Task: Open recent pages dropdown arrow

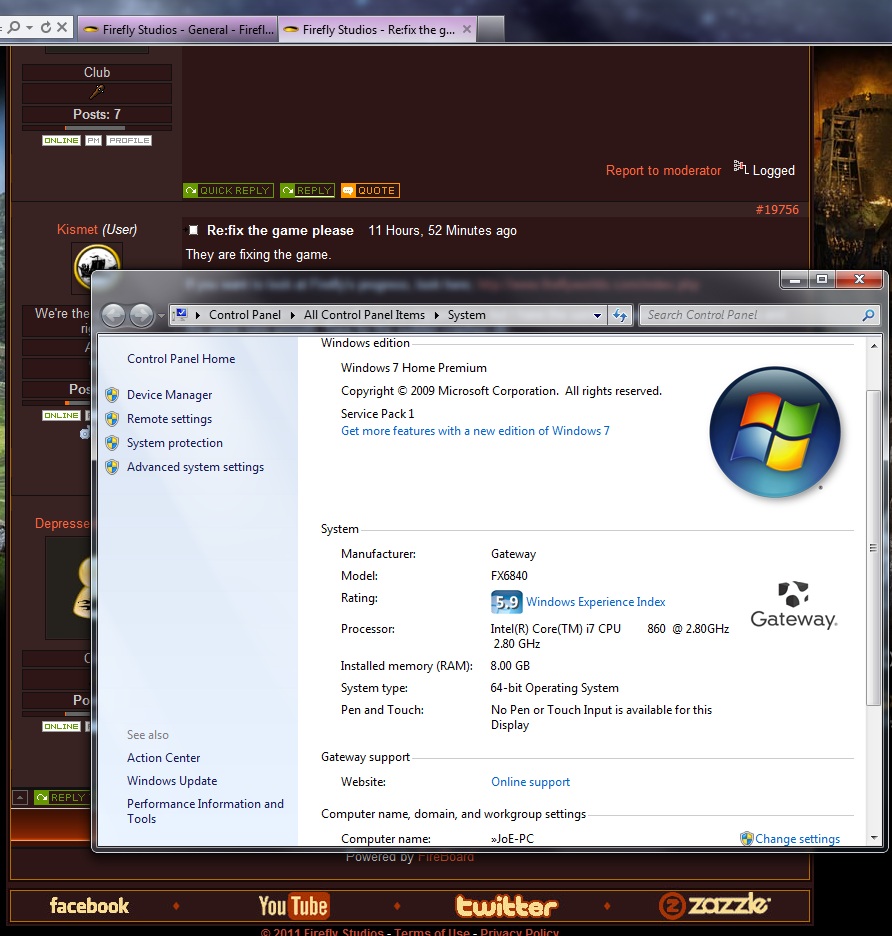Action: pyautogui.click(x=161, y=315)
